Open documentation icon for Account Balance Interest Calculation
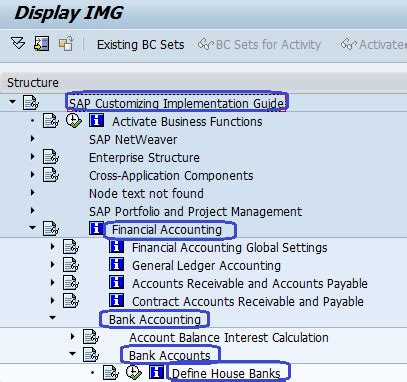Screen dimensions: 407x382 (91, 337)
